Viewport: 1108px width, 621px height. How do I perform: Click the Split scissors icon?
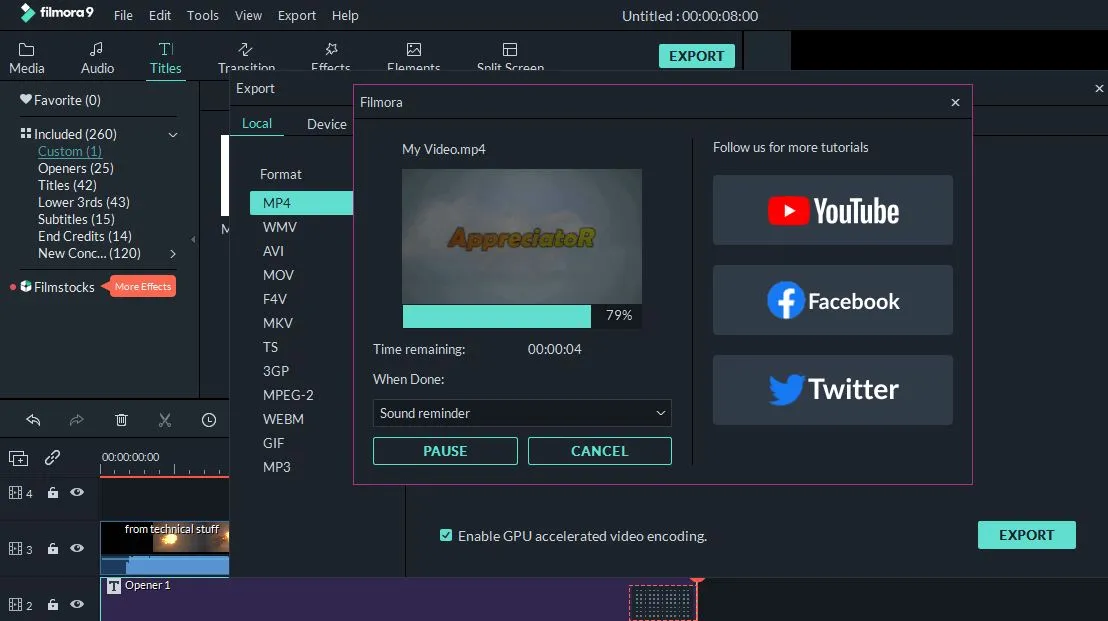coord(165,420)
